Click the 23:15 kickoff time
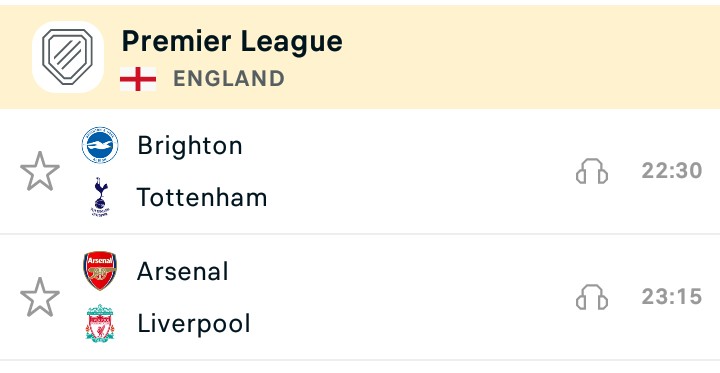This screenshot has height=373, width=720. point(672,297)
